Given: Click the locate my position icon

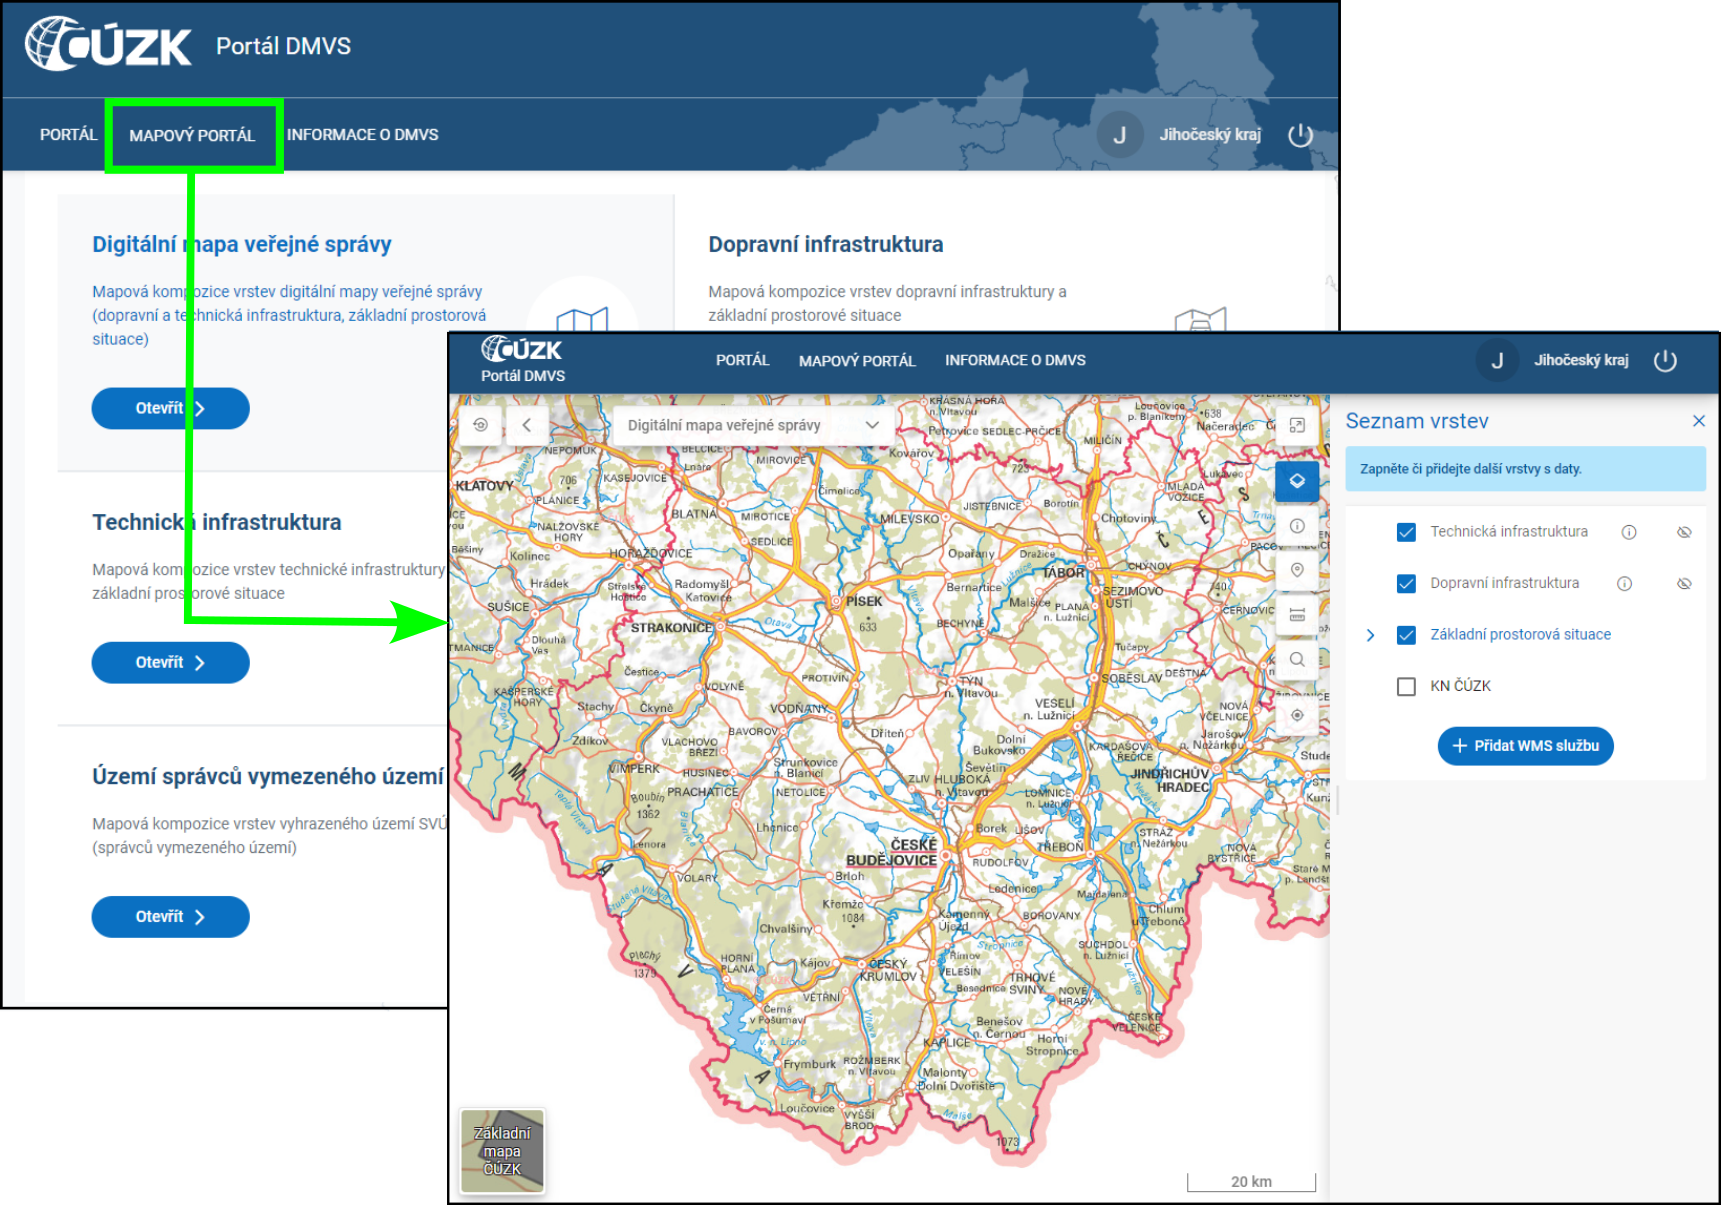Looking at the screenshot, I should click(1297, 715).
